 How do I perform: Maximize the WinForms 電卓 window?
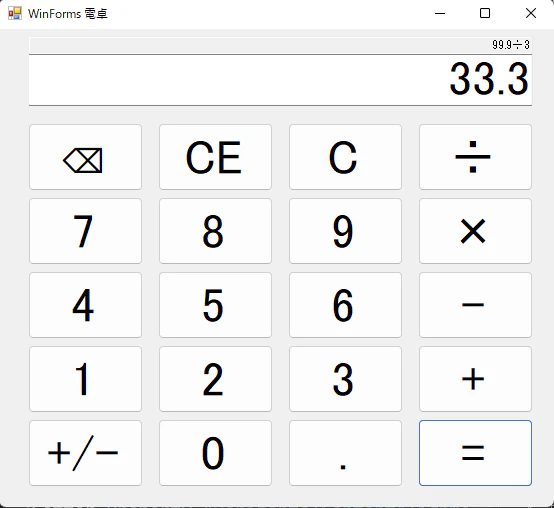tap(485, 13)
